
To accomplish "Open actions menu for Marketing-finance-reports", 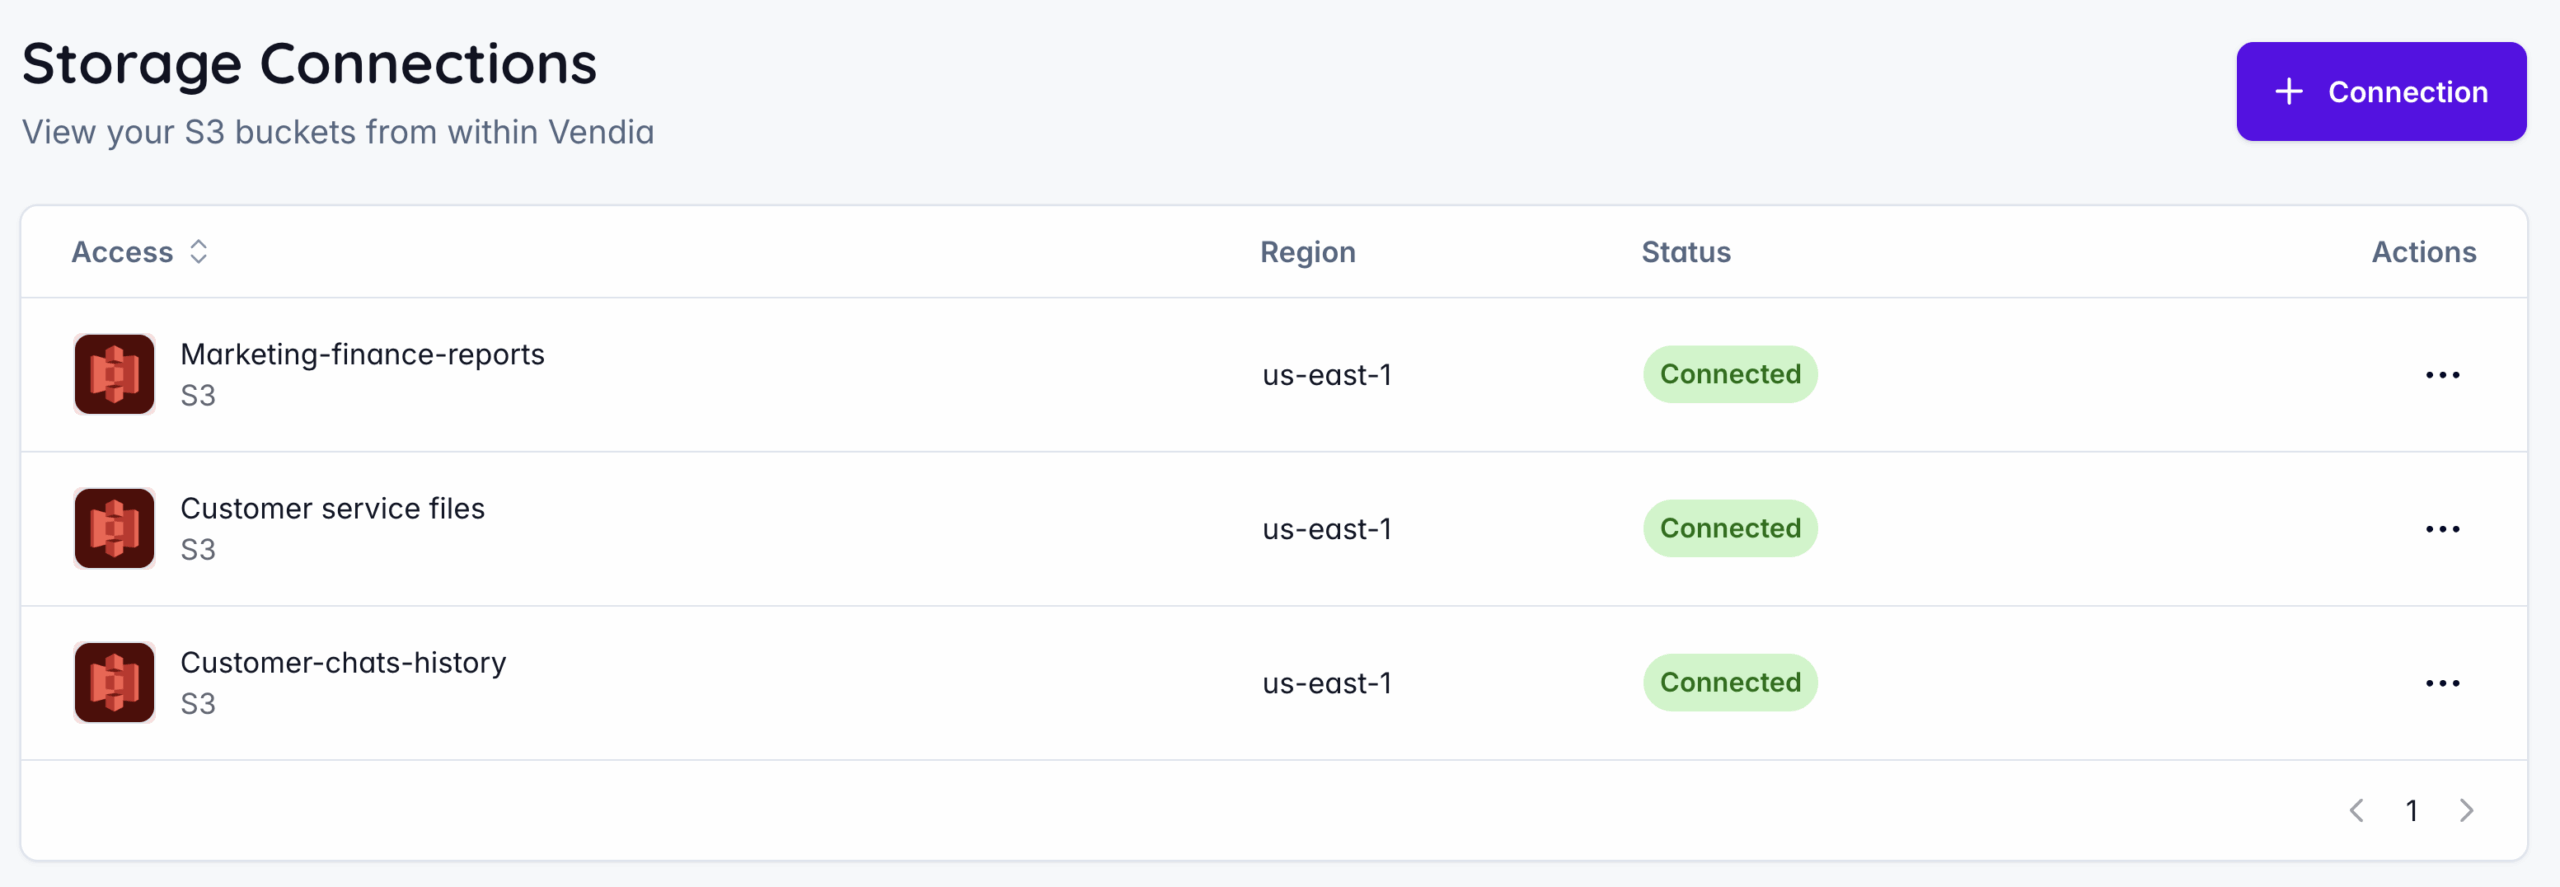I will pyautogui.click(x=2442, y=375).
